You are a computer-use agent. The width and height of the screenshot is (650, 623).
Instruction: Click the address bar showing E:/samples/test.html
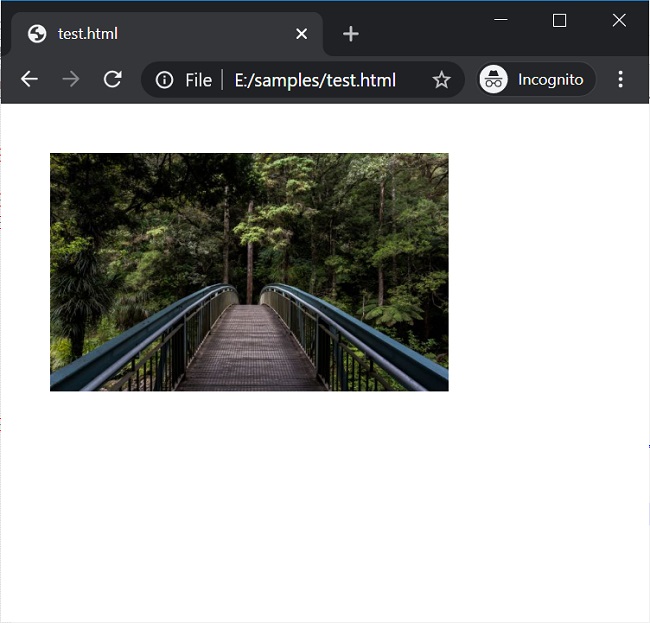click(303, 80)
